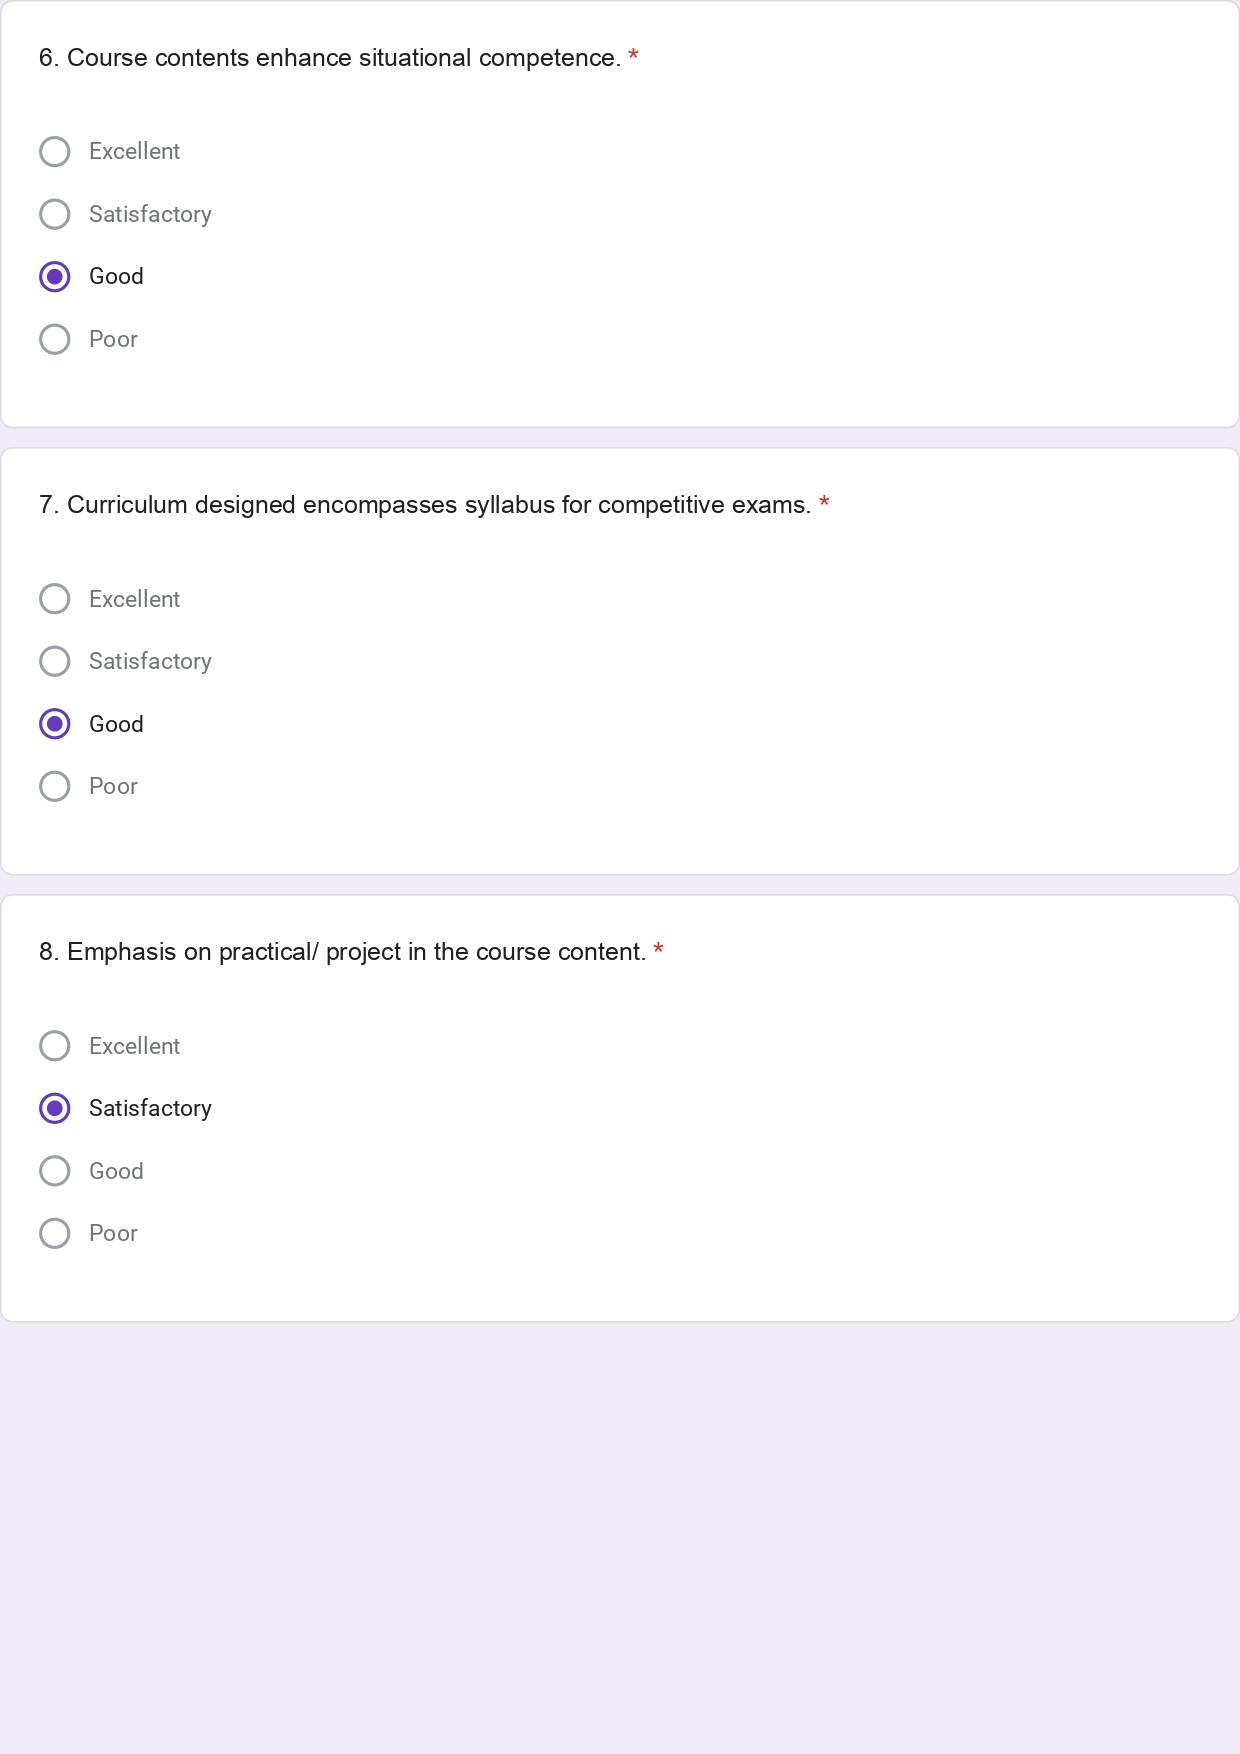Choose Good for question 8 practical/project emphasis

coord(55,1171)
